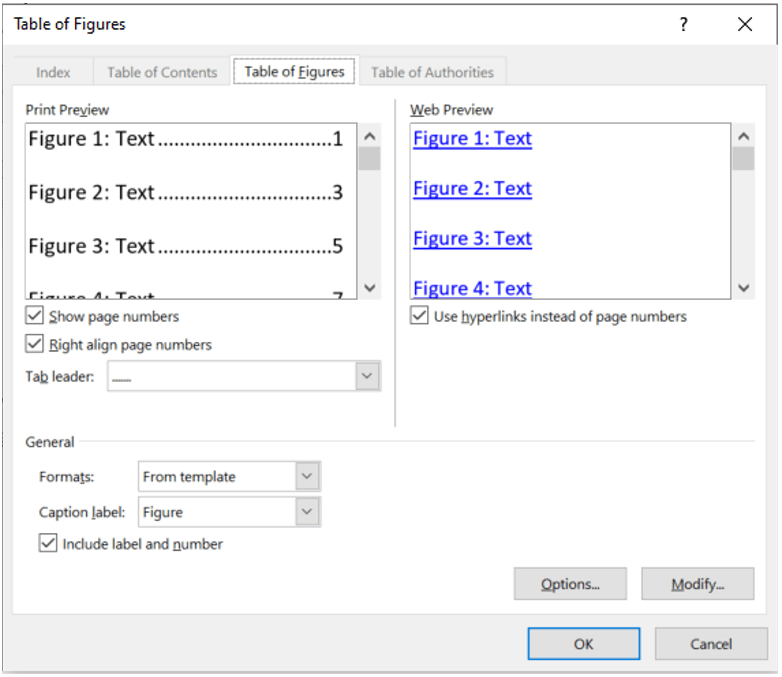Disable Use hyperlinks instead of page numbers
782x677 pixels.
pyautogui.click(x=420, y=316)
